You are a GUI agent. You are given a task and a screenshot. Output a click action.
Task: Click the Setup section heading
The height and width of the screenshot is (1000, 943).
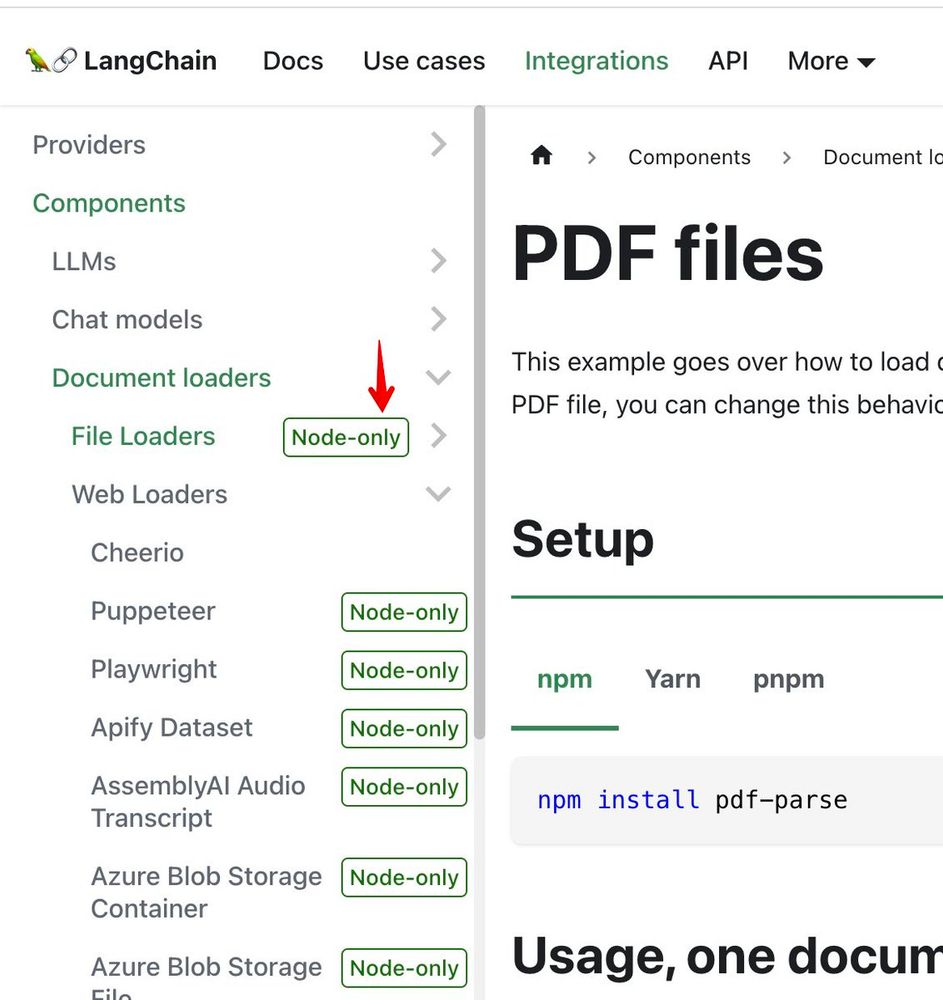tap(583, 539)
